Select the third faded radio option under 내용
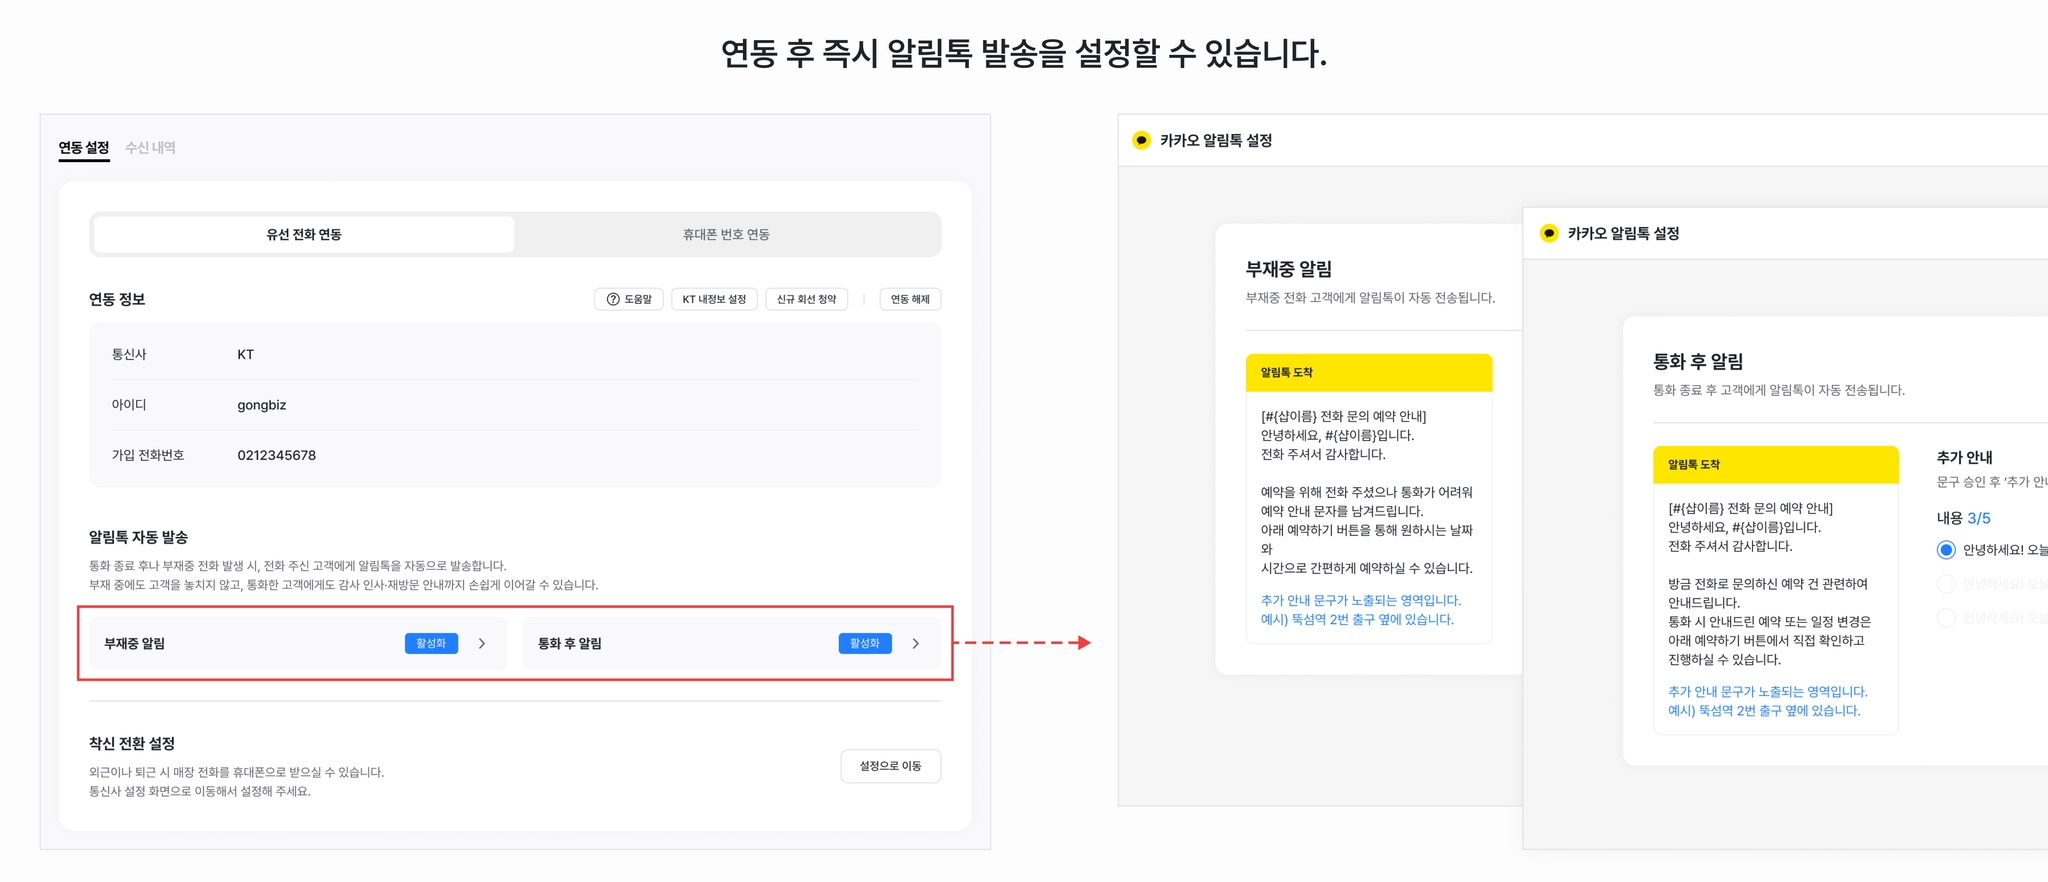The image size is (2048, 882). tap(1946, 618)
